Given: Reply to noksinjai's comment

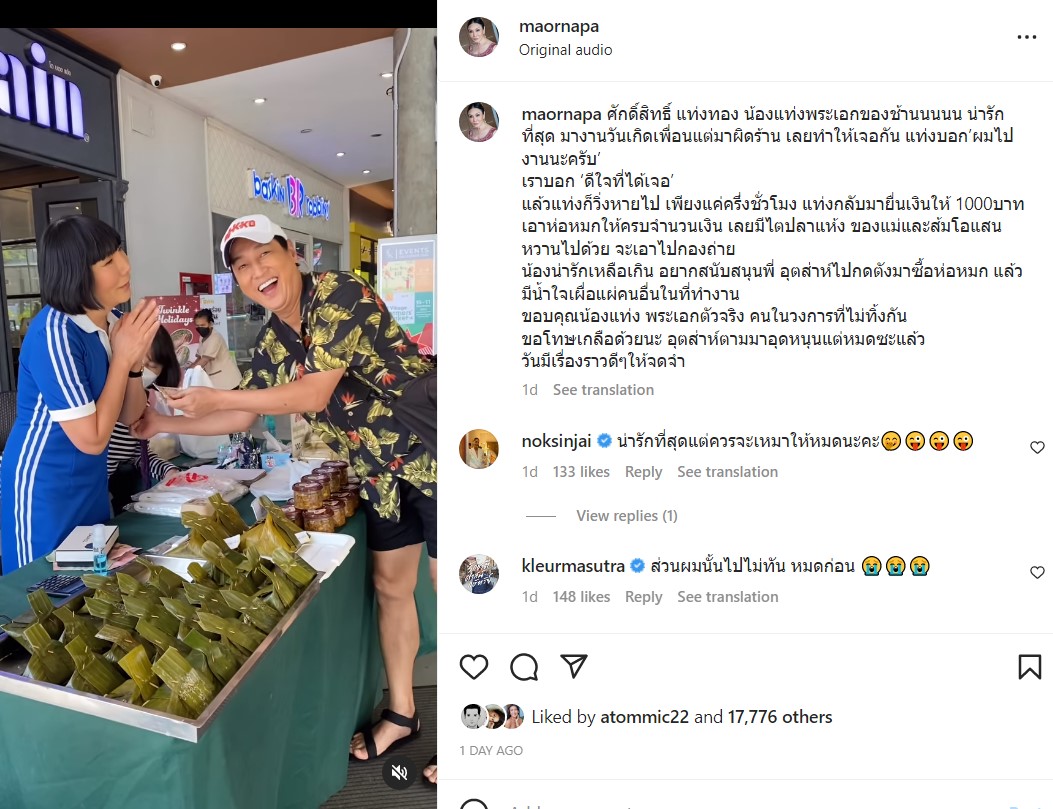Looking at the screenshot, I should (643, 472).
